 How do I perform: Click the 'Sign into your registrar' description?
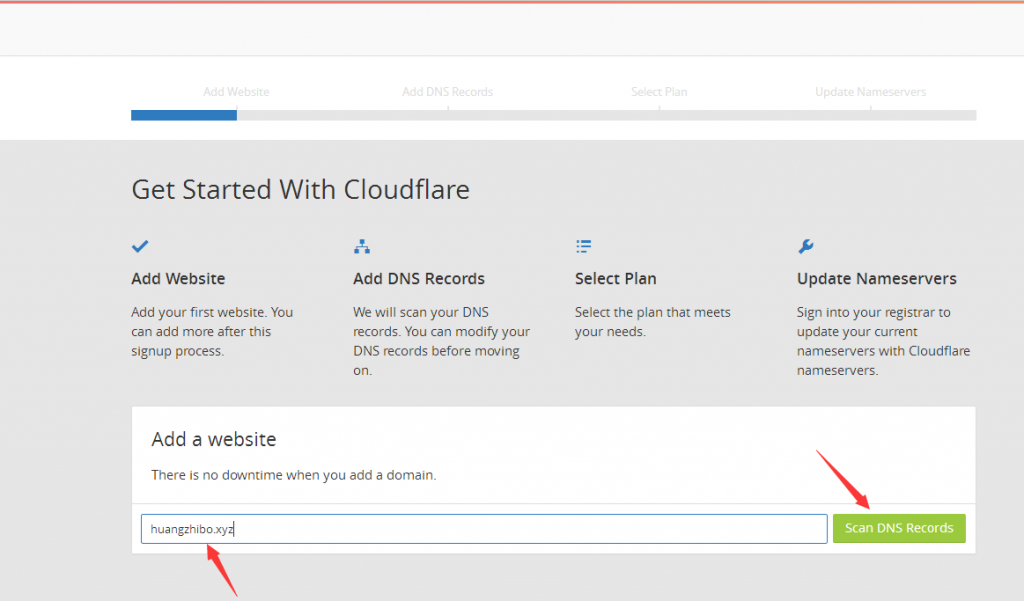click(x=883, y=341)
